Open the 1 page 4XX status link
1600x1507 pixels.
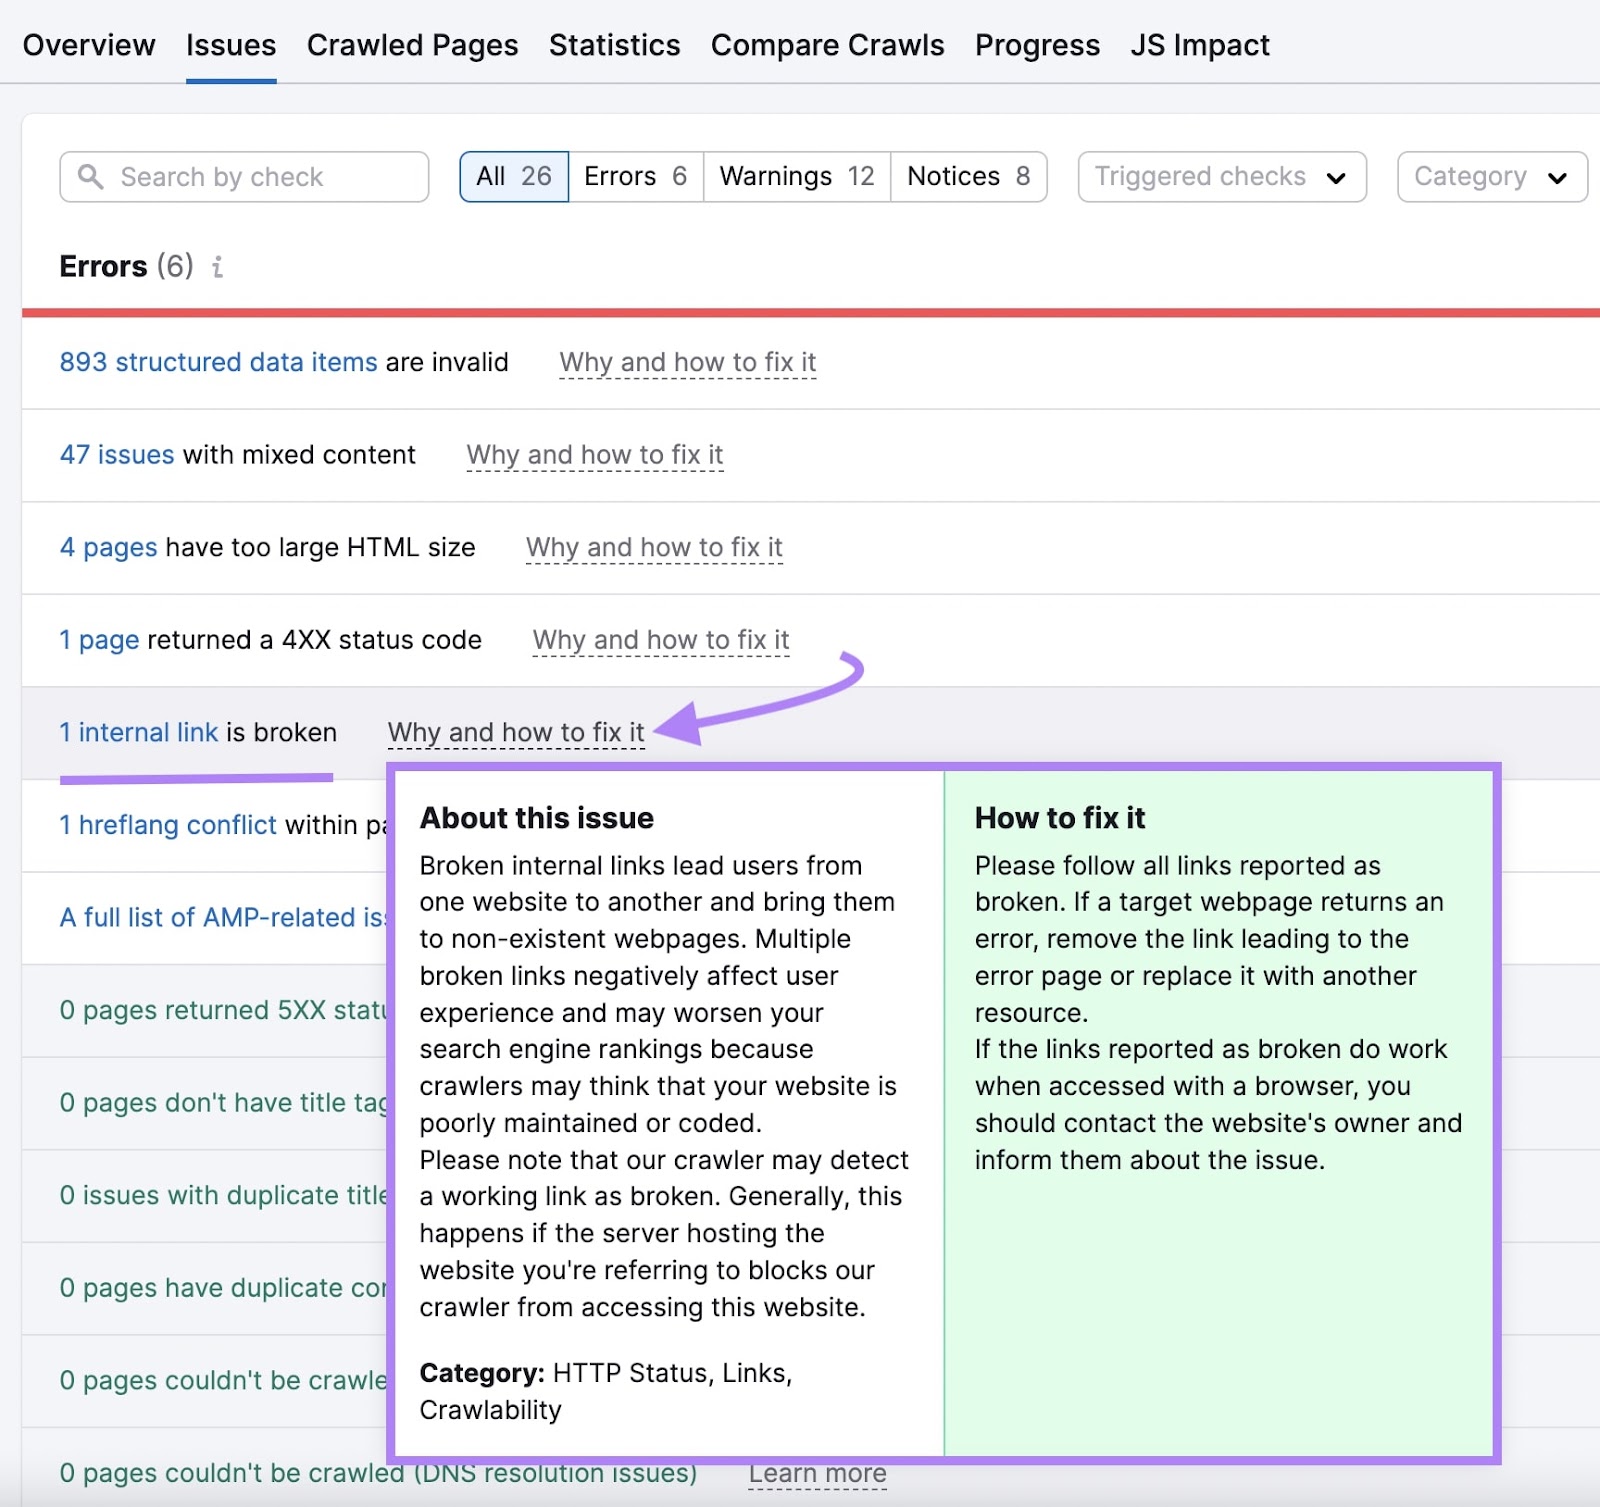[99, 640]
